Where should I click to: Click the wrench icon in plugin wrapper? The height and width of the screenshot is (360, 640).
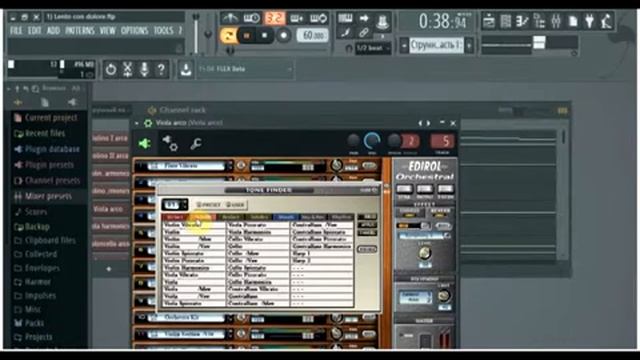click(x=196, y=144)
